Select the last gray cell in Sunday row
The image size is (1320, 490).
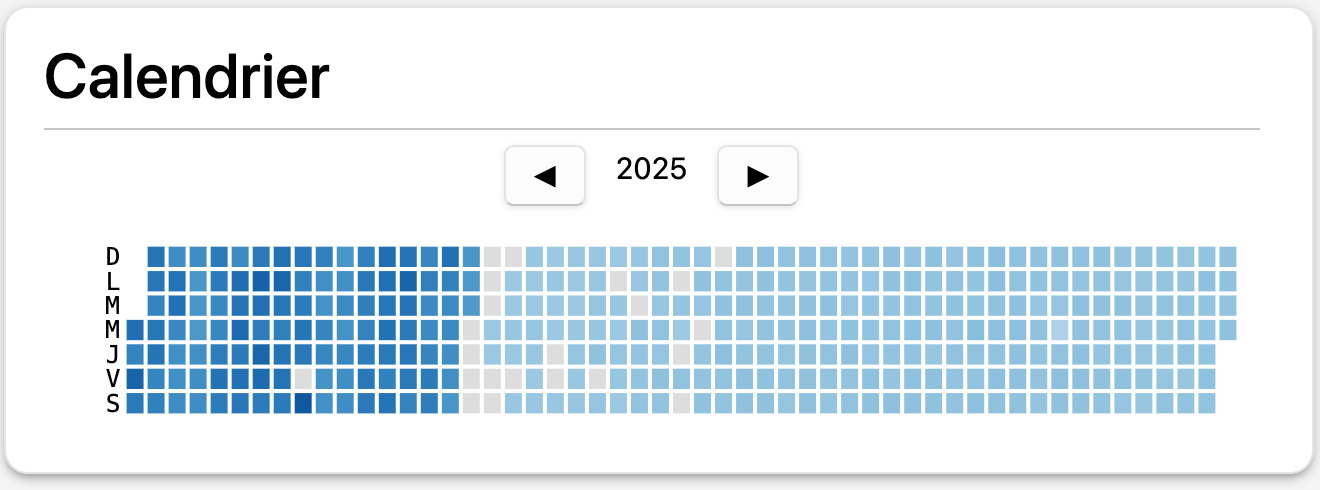723,257
